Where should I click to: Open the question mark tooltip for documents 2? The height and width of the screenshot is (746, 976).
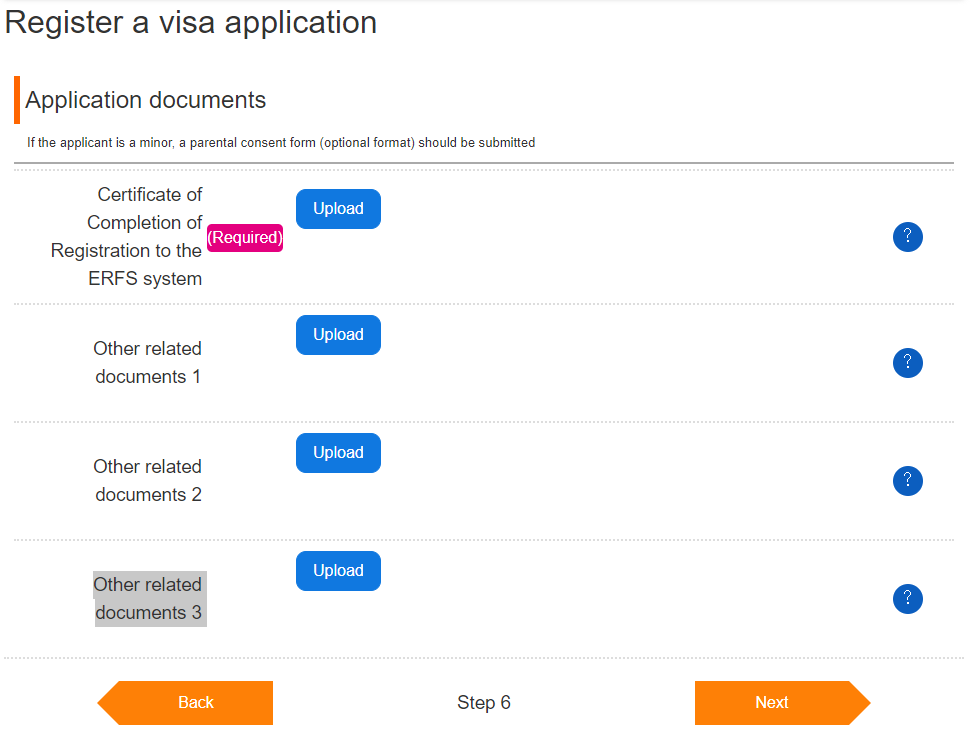(x=908, y=481)
